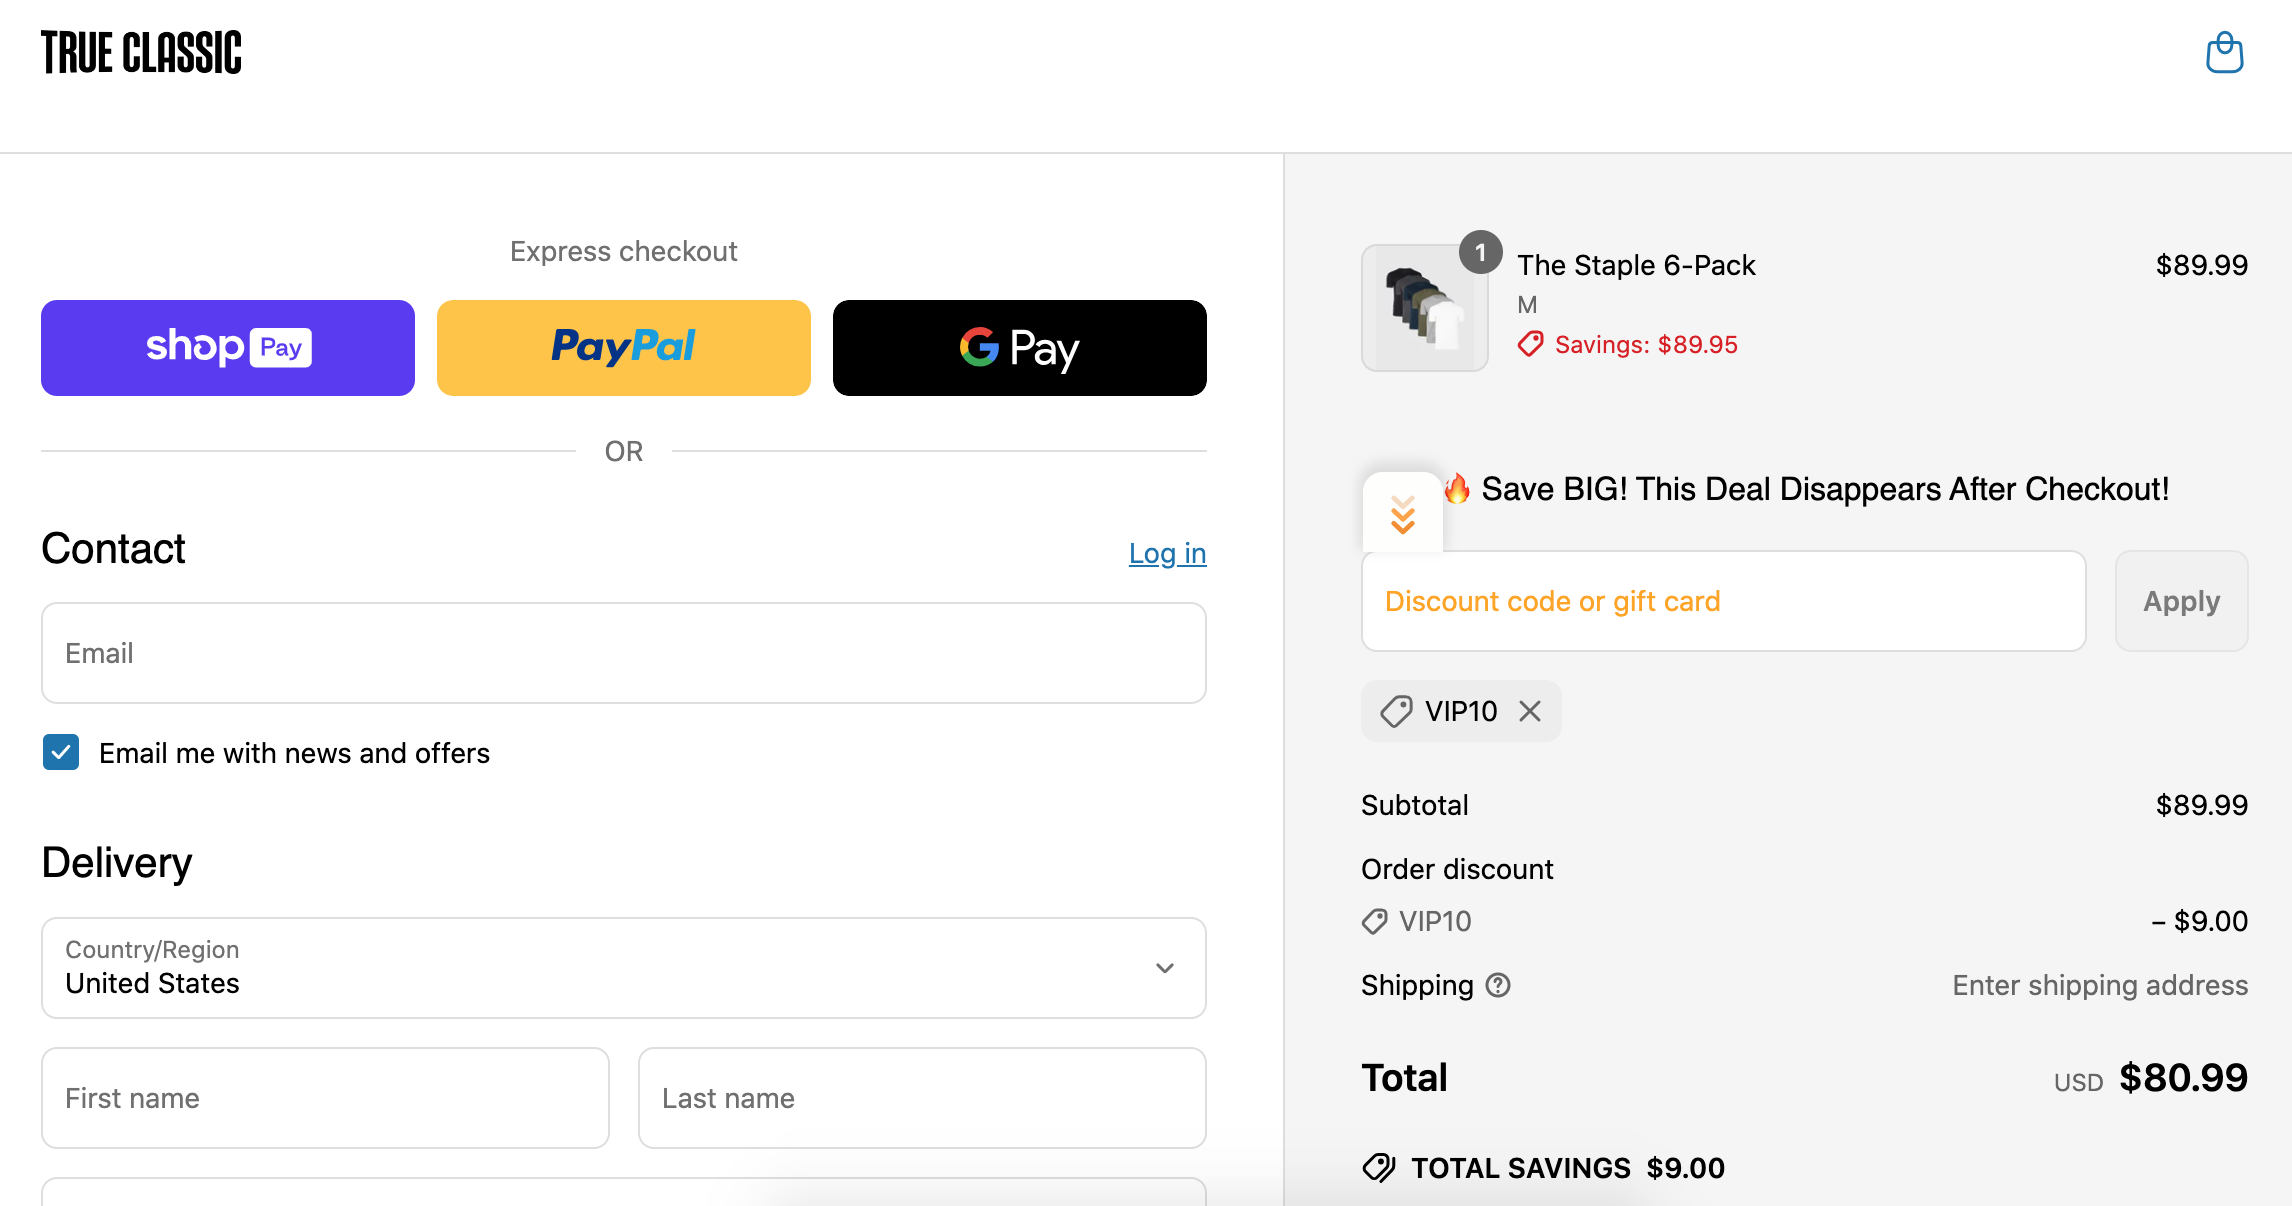
Task: Pay with Shop Pay express checkout
Action: pyautogui.click(x=228, y=348)
